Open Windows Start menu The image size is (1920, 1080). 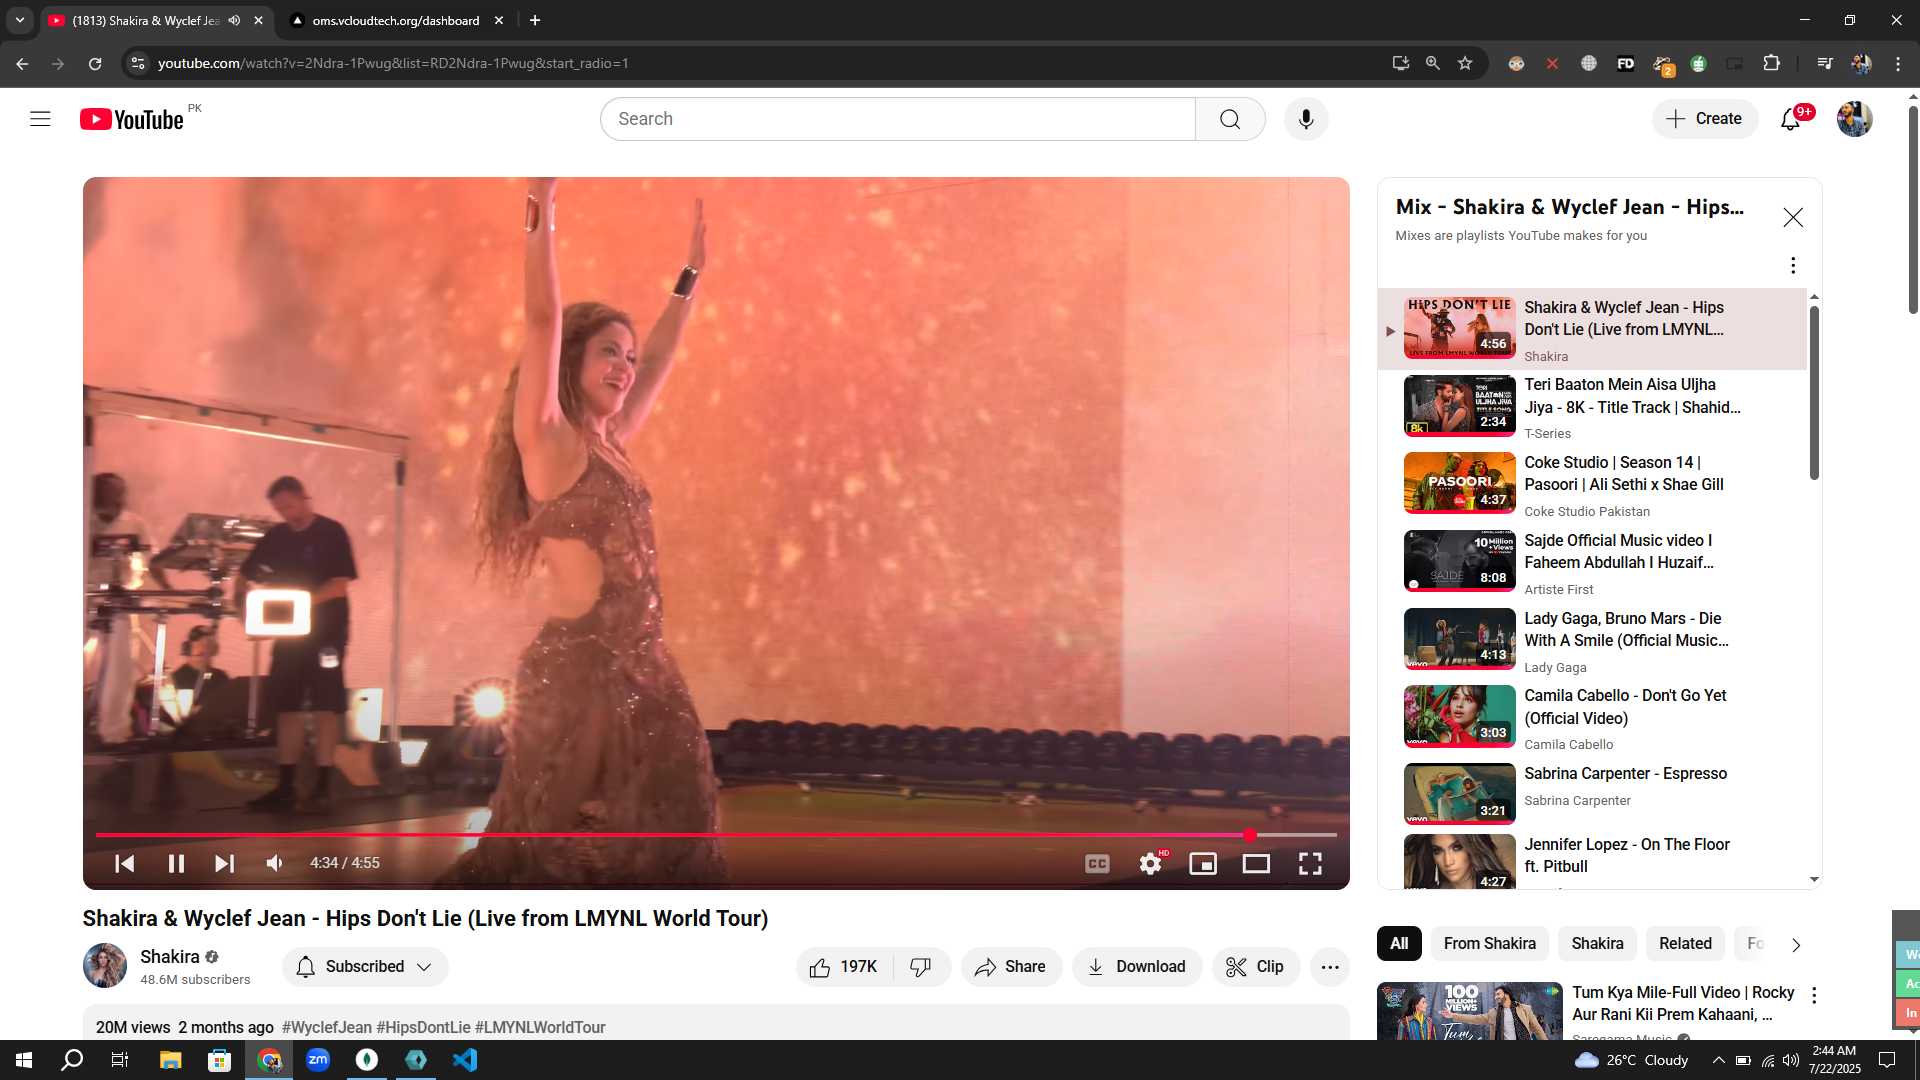24,1060
